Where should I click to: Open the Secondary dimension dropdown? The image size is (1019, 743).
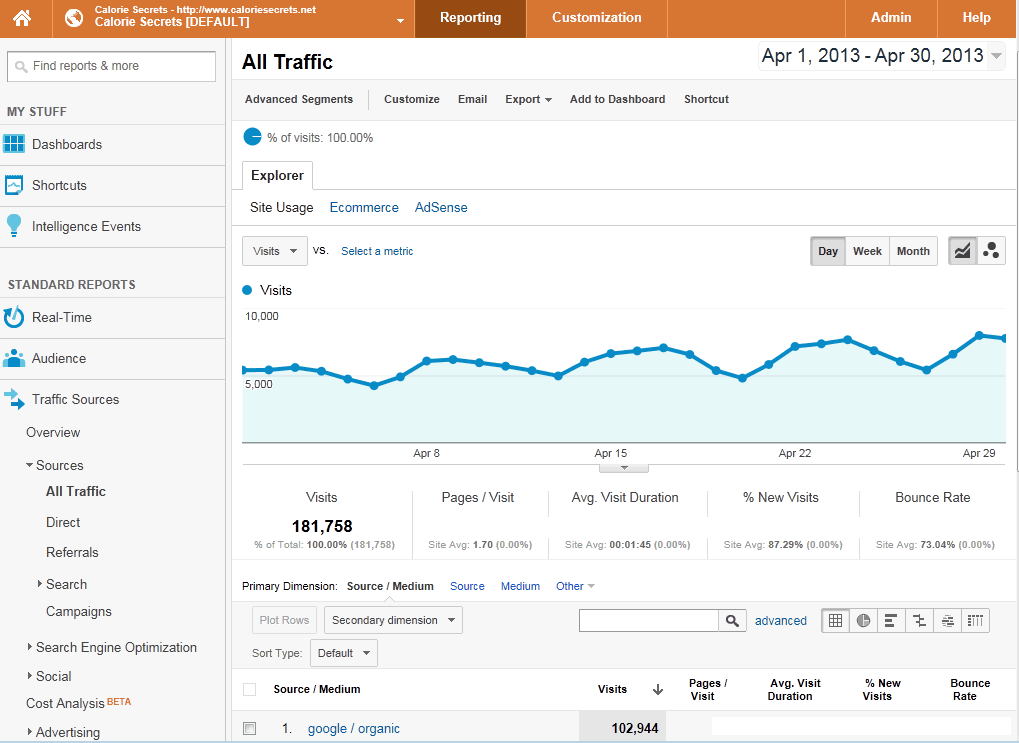click(393, 620)
